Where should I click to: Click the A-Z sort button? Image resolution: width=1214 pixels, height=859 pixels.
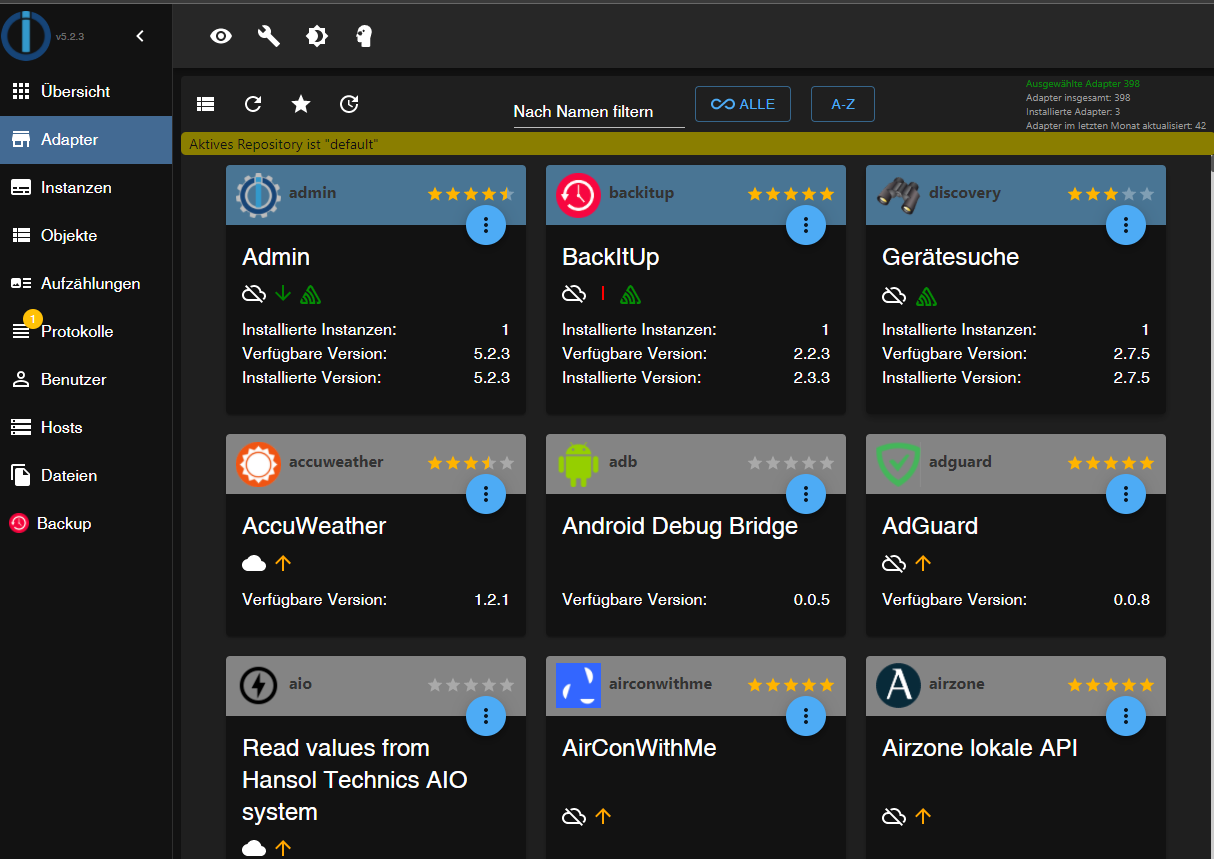point(843,104)
